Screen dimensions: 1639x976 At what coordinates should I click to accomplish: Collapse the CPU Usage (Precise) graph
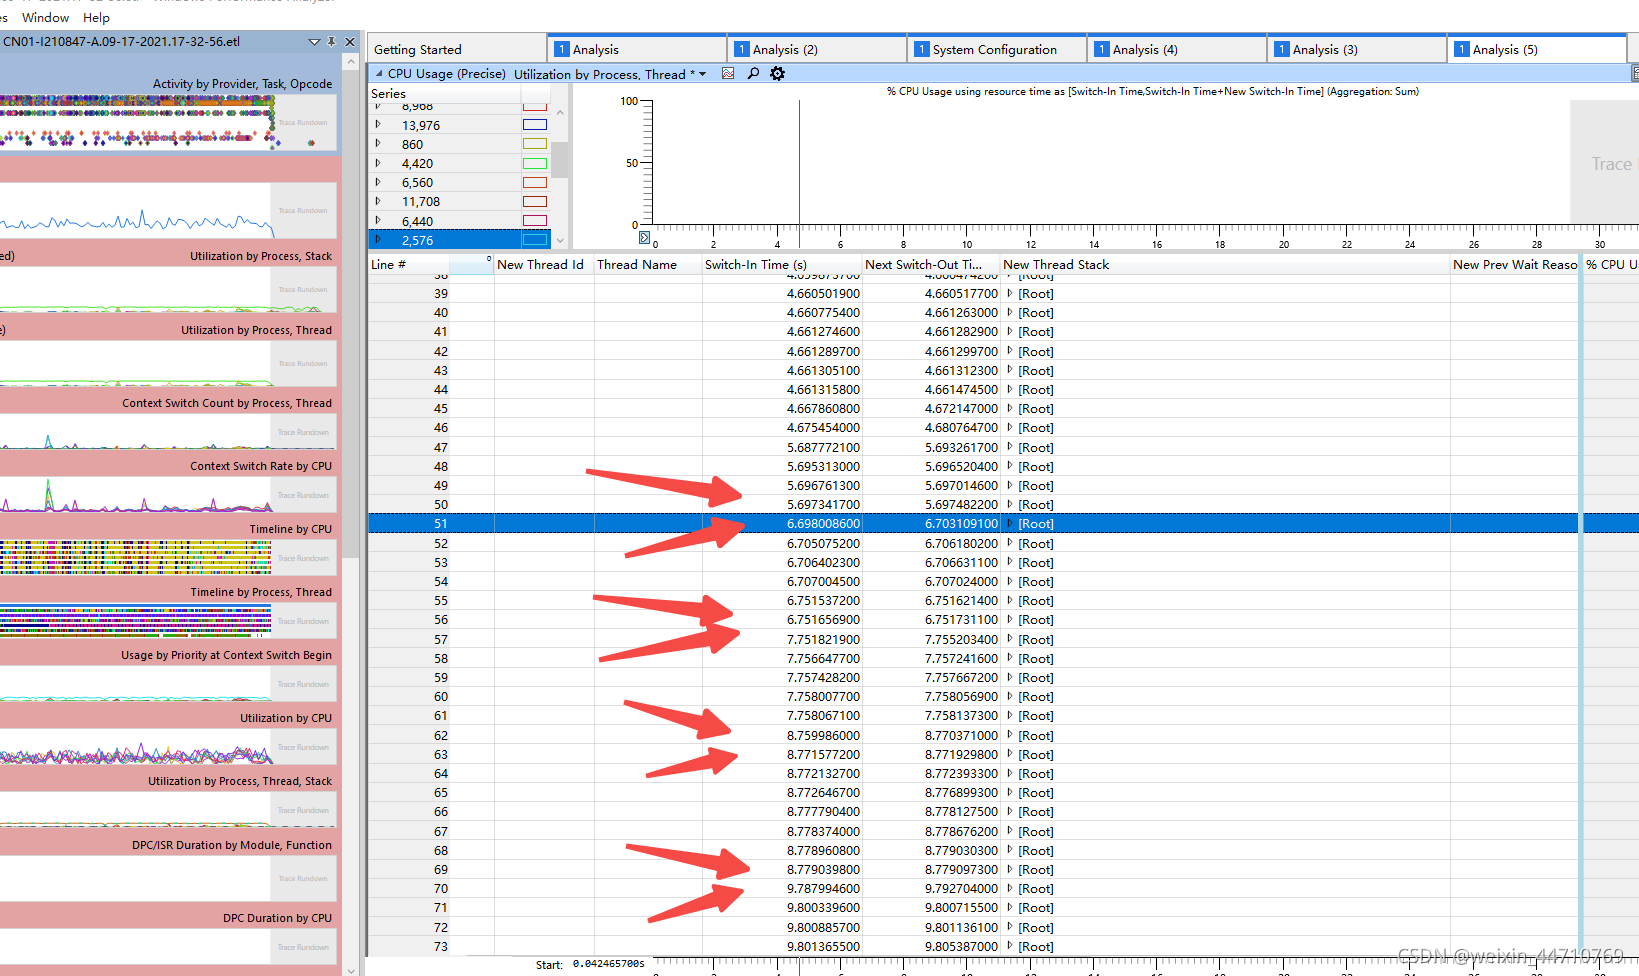(x=379, y=74)
